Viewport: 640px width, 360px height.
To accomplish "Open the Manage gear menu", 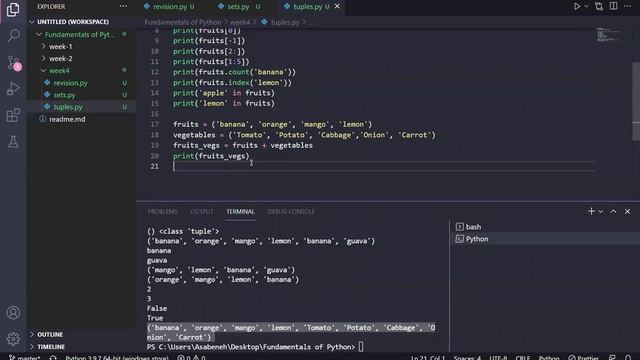I will (x=13, y=338).
